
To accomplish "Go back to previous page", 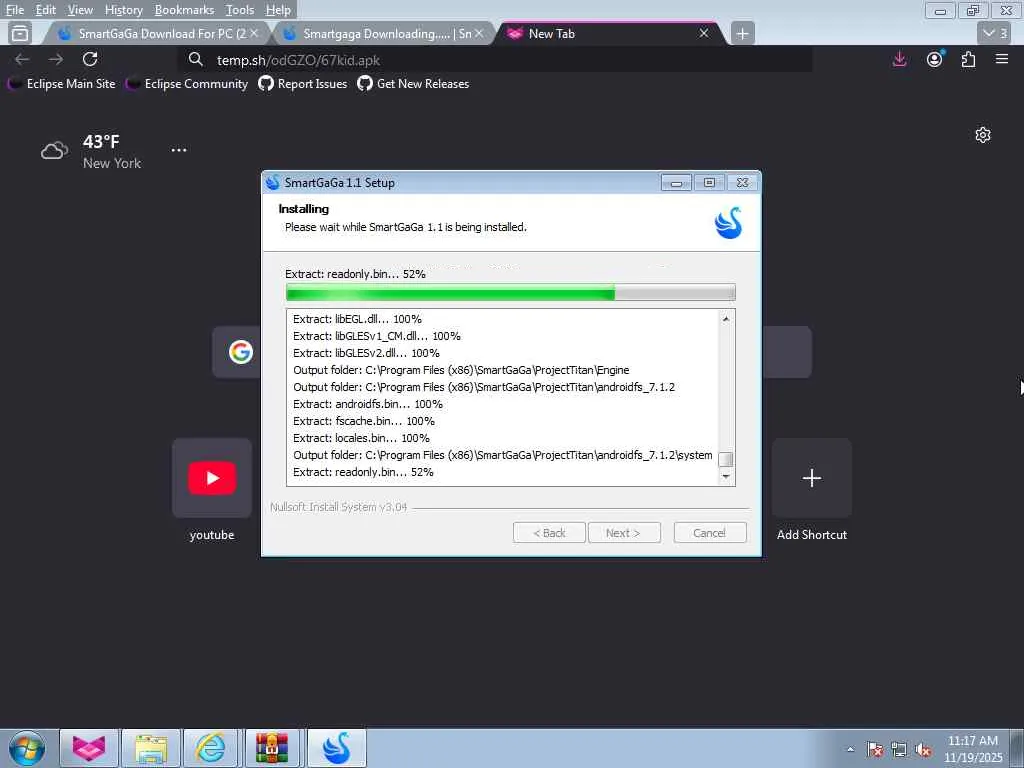I will (22, 59).
